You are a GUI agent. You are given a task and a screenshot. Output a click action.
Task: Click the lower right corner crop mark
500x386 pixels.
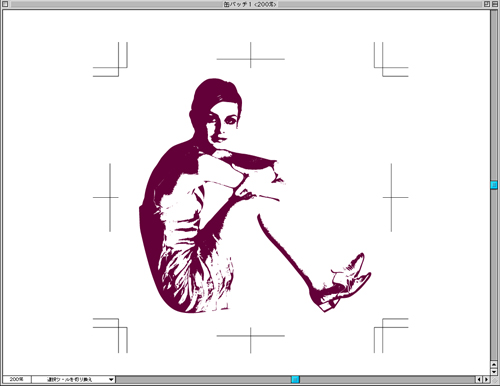391,336
